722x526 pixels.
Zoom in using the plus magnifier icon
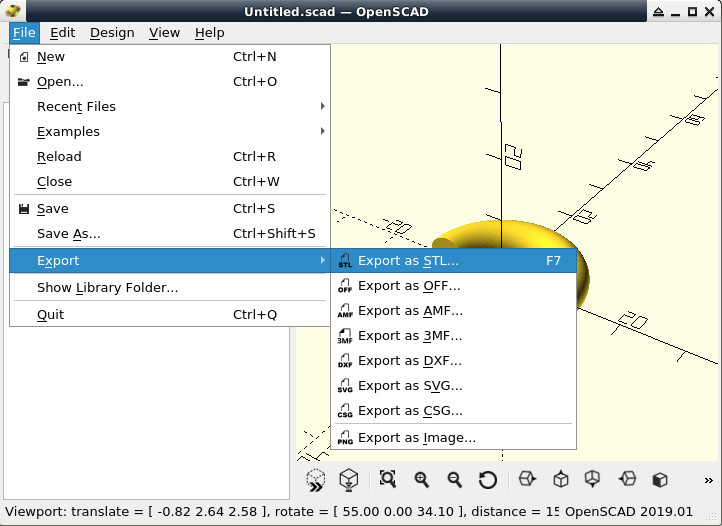[x=421, y=479]
